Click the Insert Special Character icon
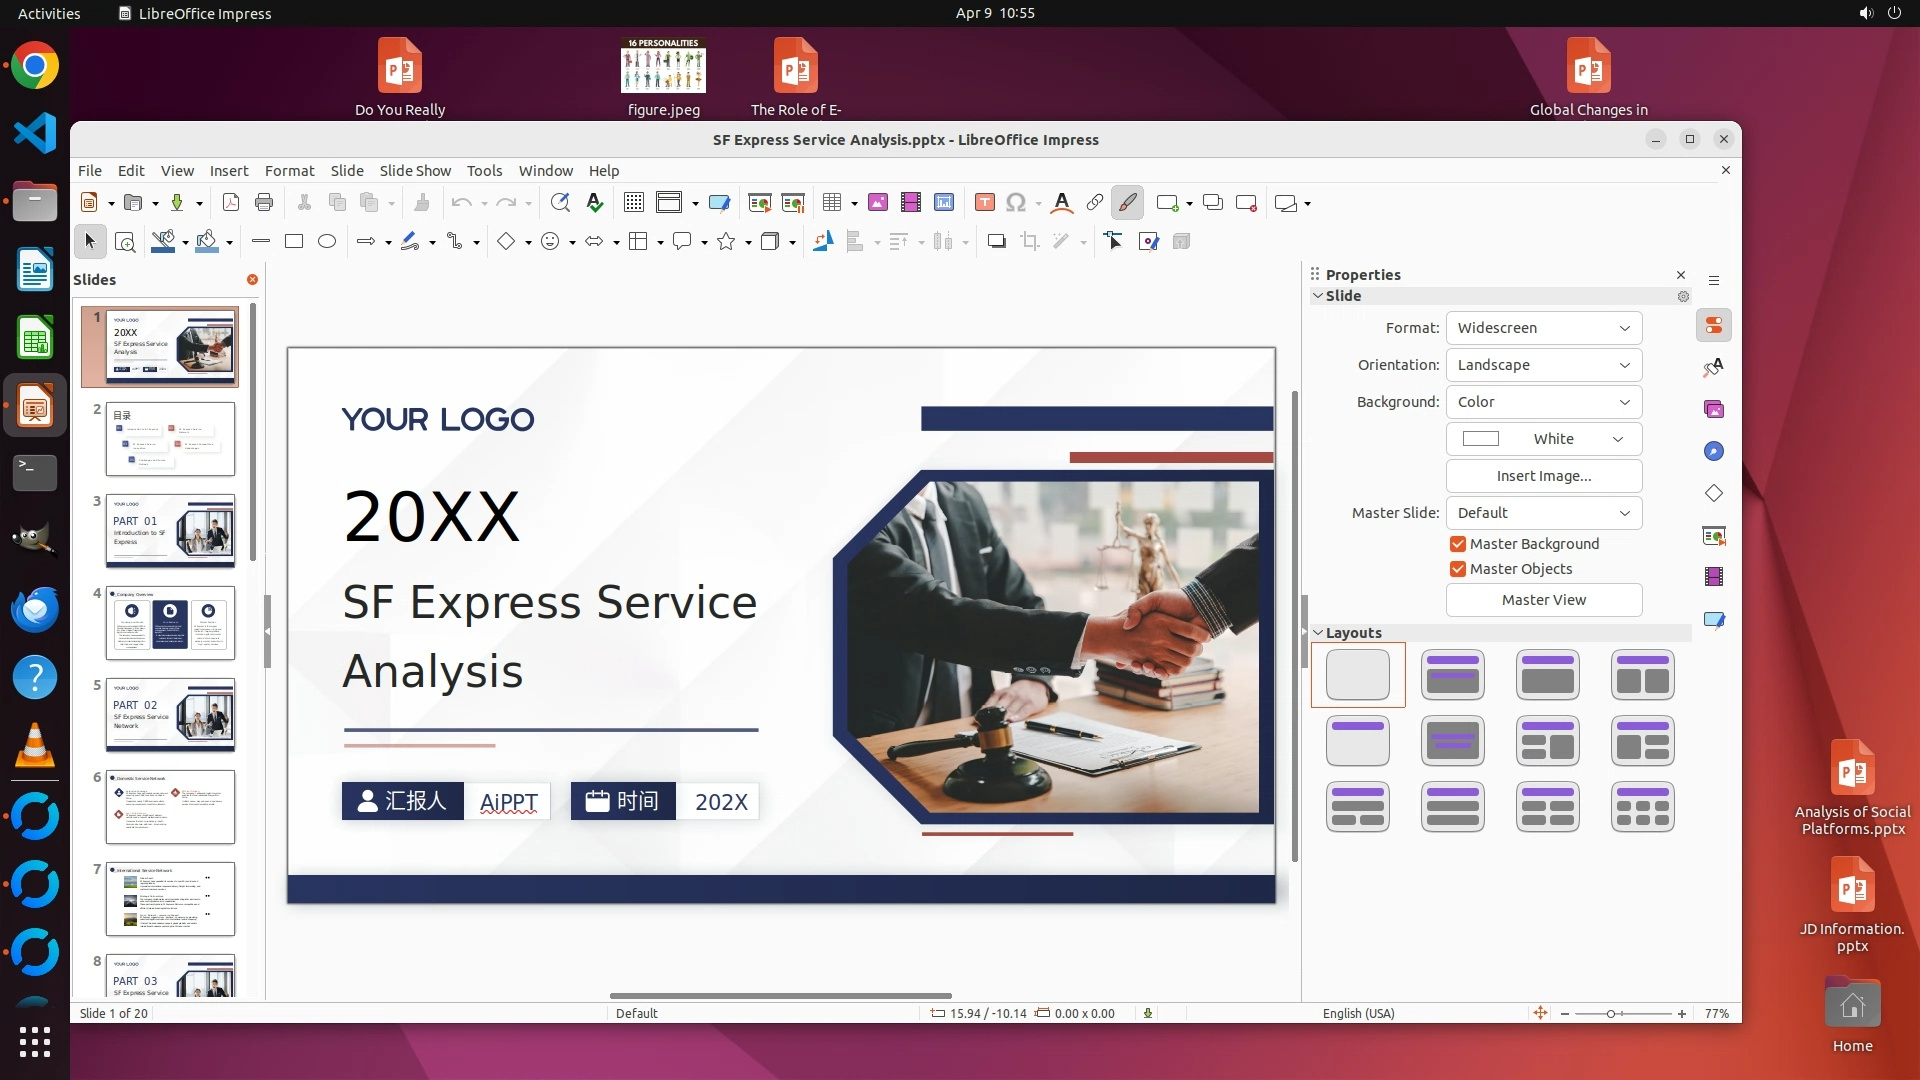Screen dimensions: 1920x1080 (x=1016, y=203)
